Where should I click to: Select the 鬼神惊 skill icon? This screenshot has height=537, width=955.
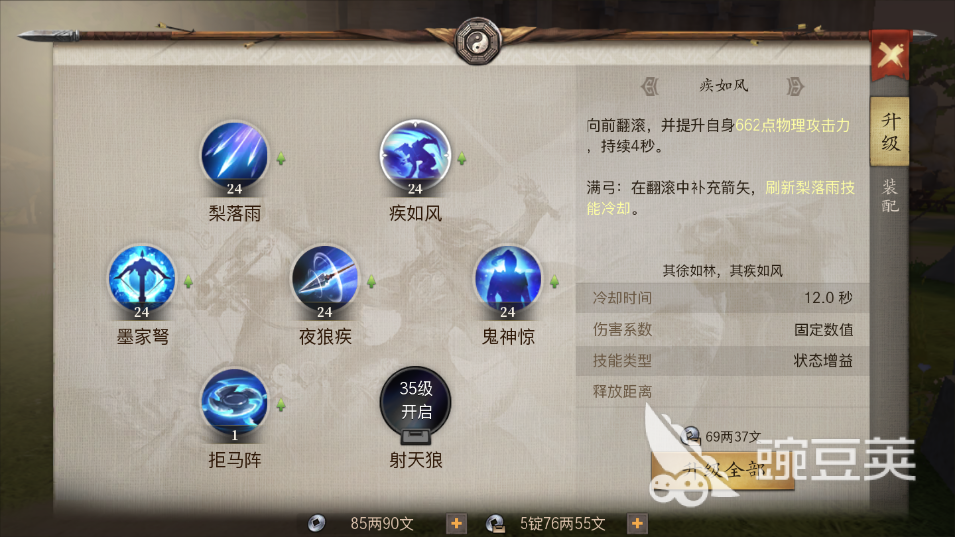[x=507, y=279]
